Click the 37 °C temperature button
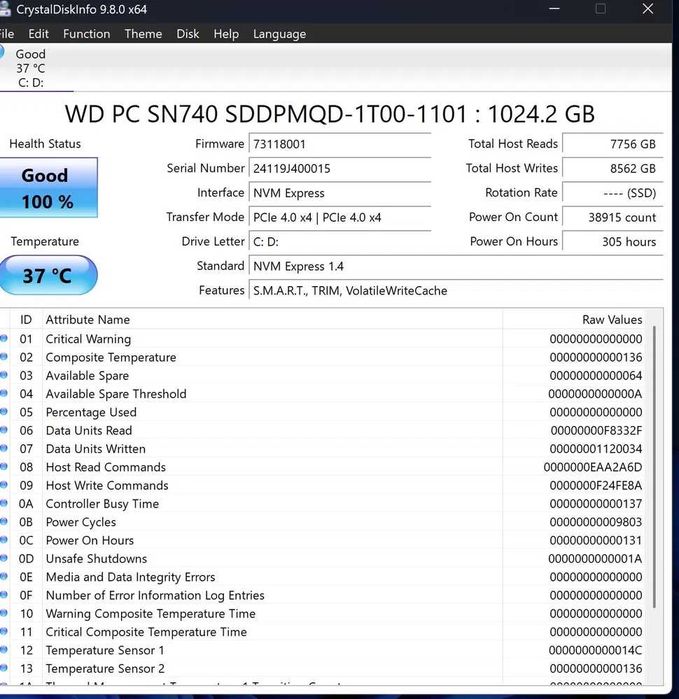The height and width of the screenshot is (699, 679). click(48, 275)
